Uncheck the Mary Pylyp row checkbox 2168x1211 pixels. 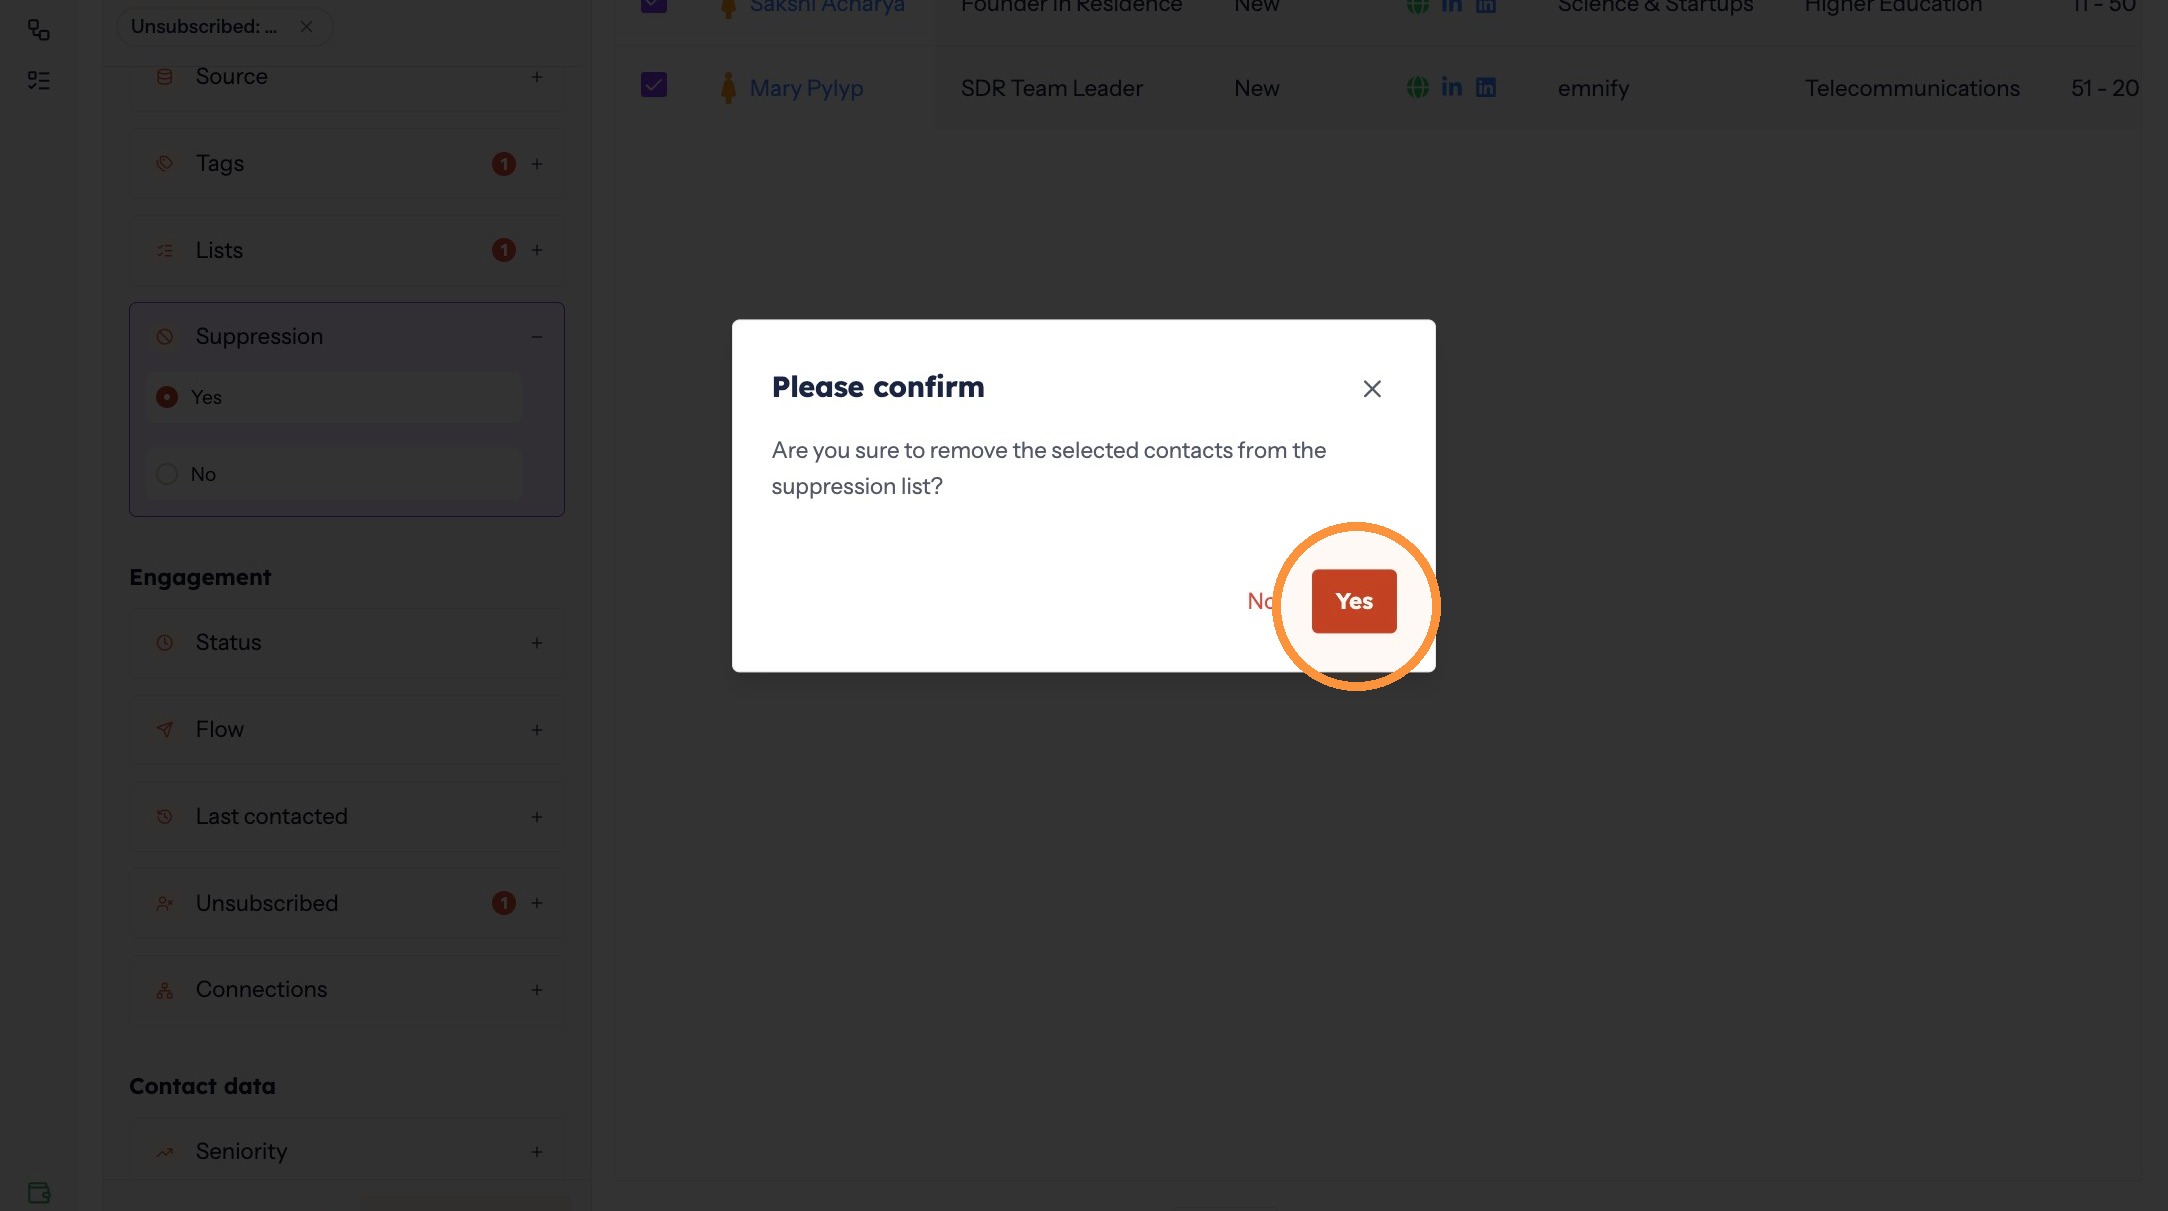(654, 85)
